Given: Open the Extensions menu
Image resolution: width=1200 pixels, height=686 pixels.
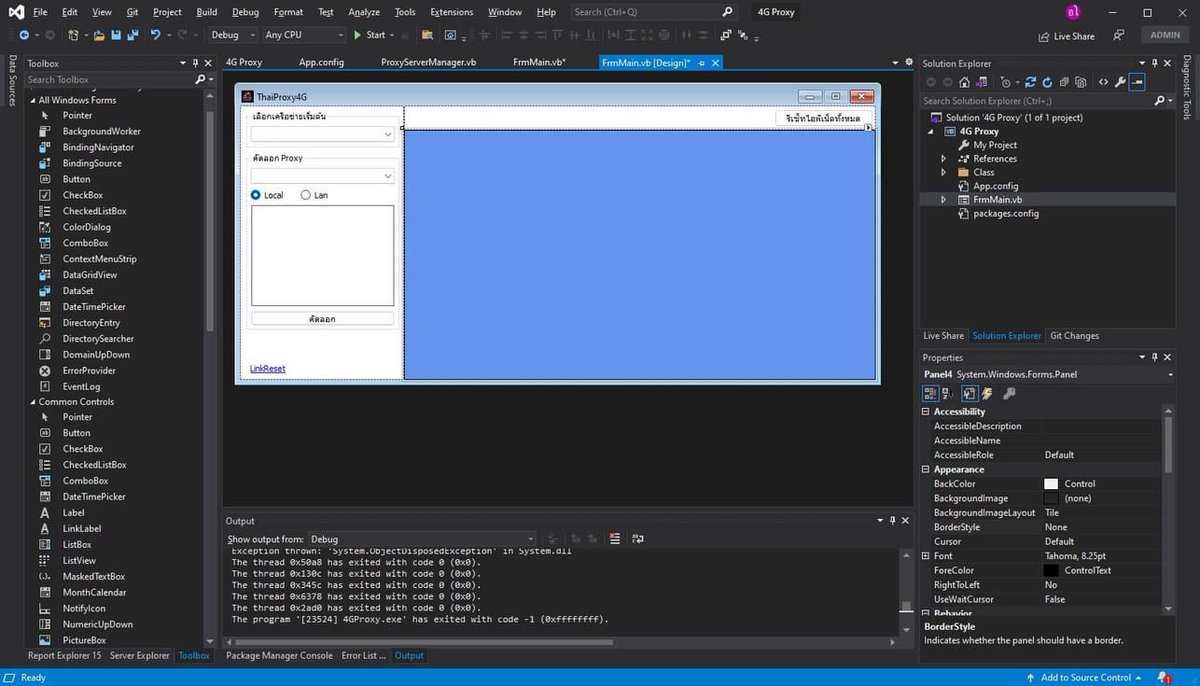Looking at the screenshot, I should (451, 12).
